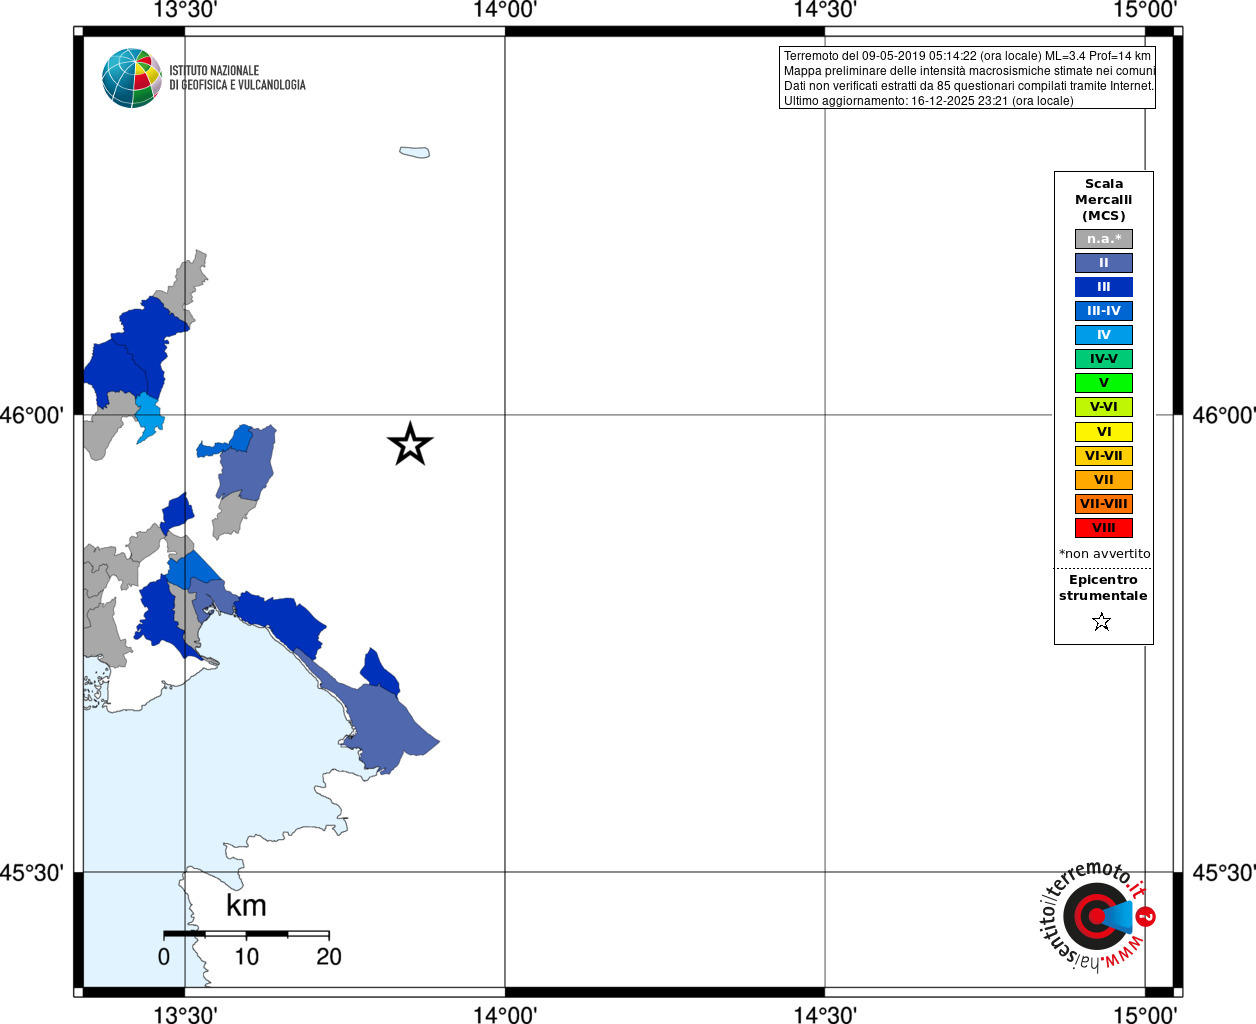Click the top 14°30' longitude label
This screenshot has width=1256, height=1024.
pos(825,10)
